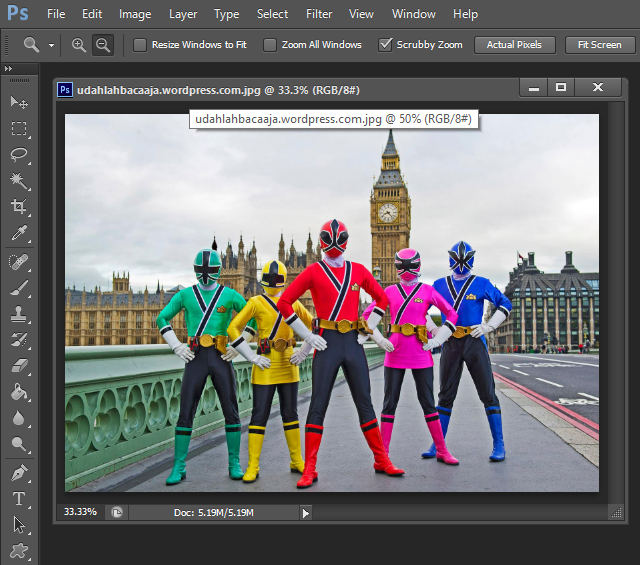
Task: Enable Resize Windows to Fit checkbox
Action: 140,45
